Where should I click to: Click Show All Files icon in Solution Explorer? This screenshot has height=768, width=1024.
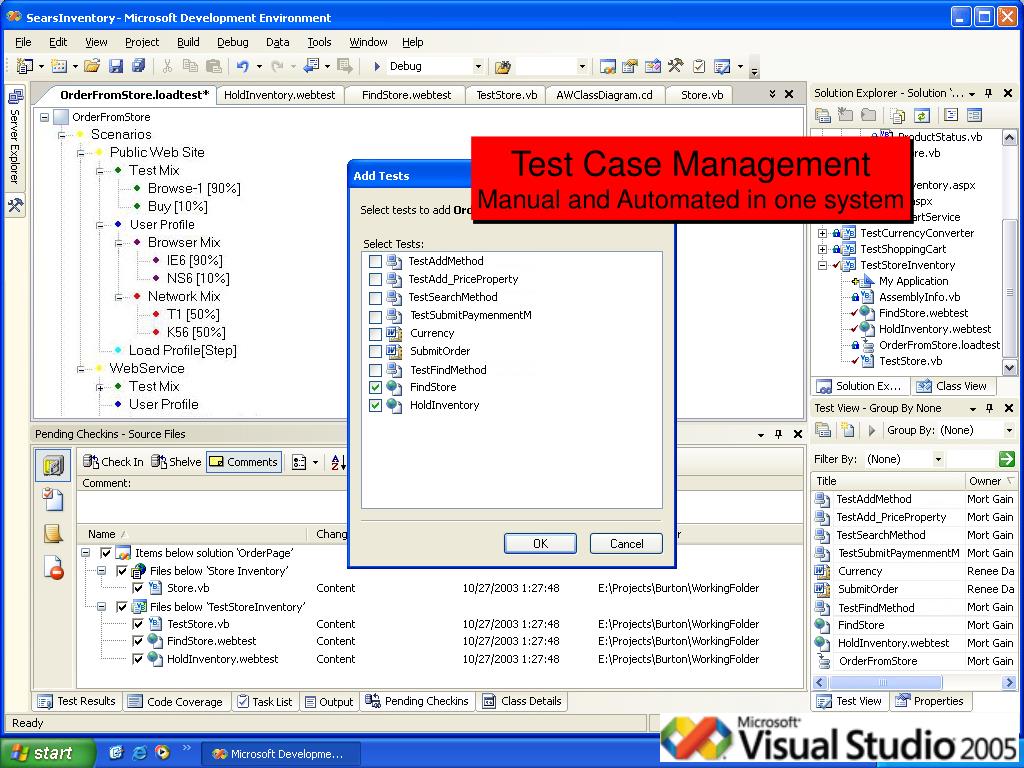[898, 116]
